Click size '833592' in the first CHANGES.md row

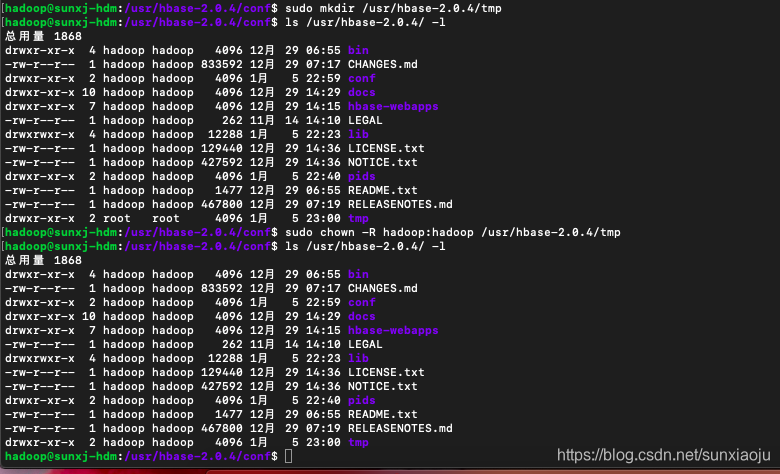222,64
